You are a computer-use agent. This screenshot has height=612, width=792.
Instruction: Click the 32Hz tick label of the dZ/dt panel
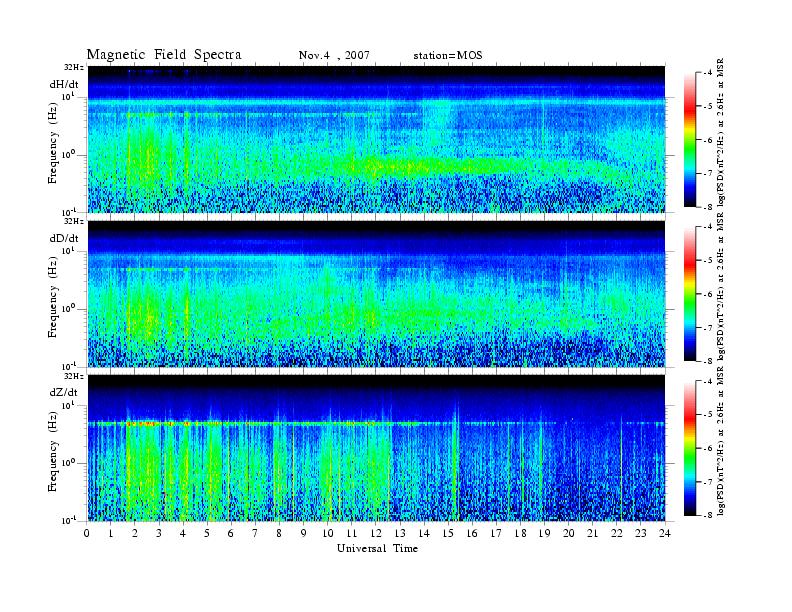pos(73,376)
